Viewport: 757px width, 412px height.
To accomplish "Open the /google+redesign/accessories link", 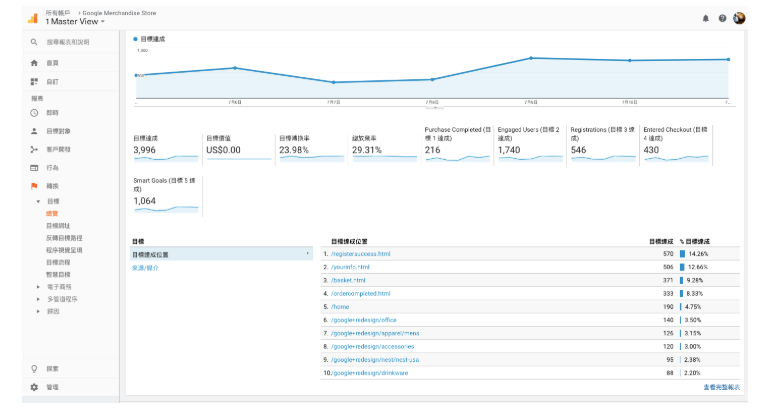I will coord(372,346).
